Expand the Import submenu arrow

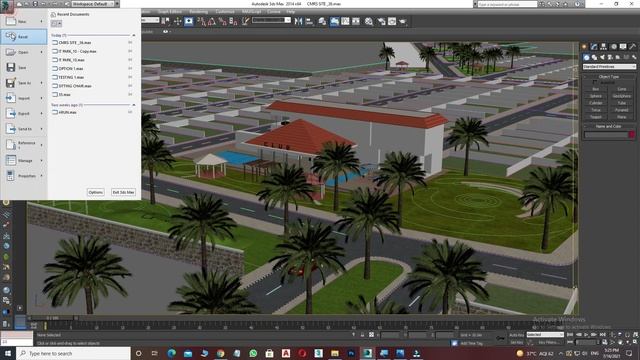tap(42, 98)
